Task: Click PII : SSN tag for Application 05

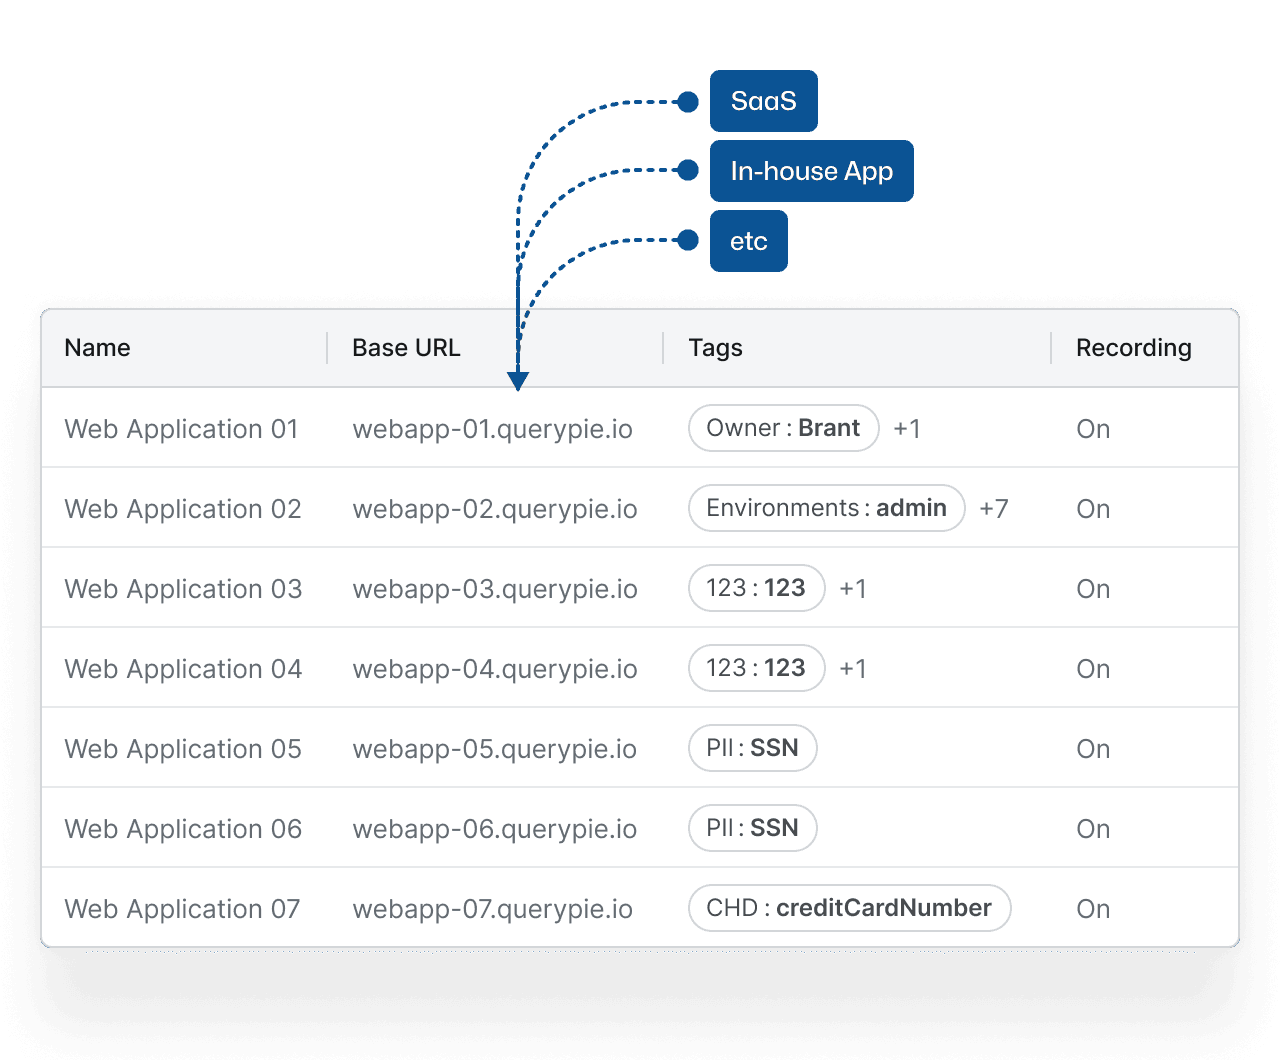Action: (x=752, y=748)
